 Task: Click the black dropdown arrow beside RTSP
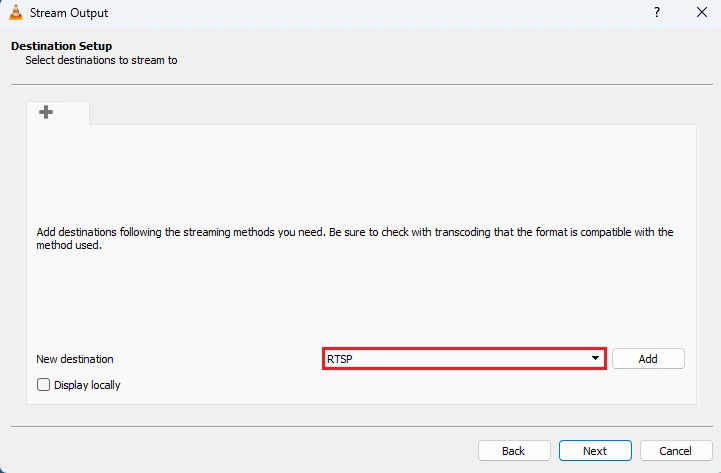595,358
